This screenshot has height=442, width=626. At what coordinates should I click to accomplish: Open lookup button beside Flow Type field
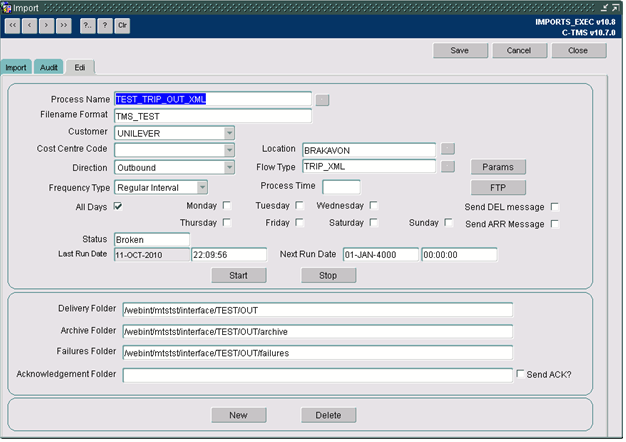click(448, 167)
